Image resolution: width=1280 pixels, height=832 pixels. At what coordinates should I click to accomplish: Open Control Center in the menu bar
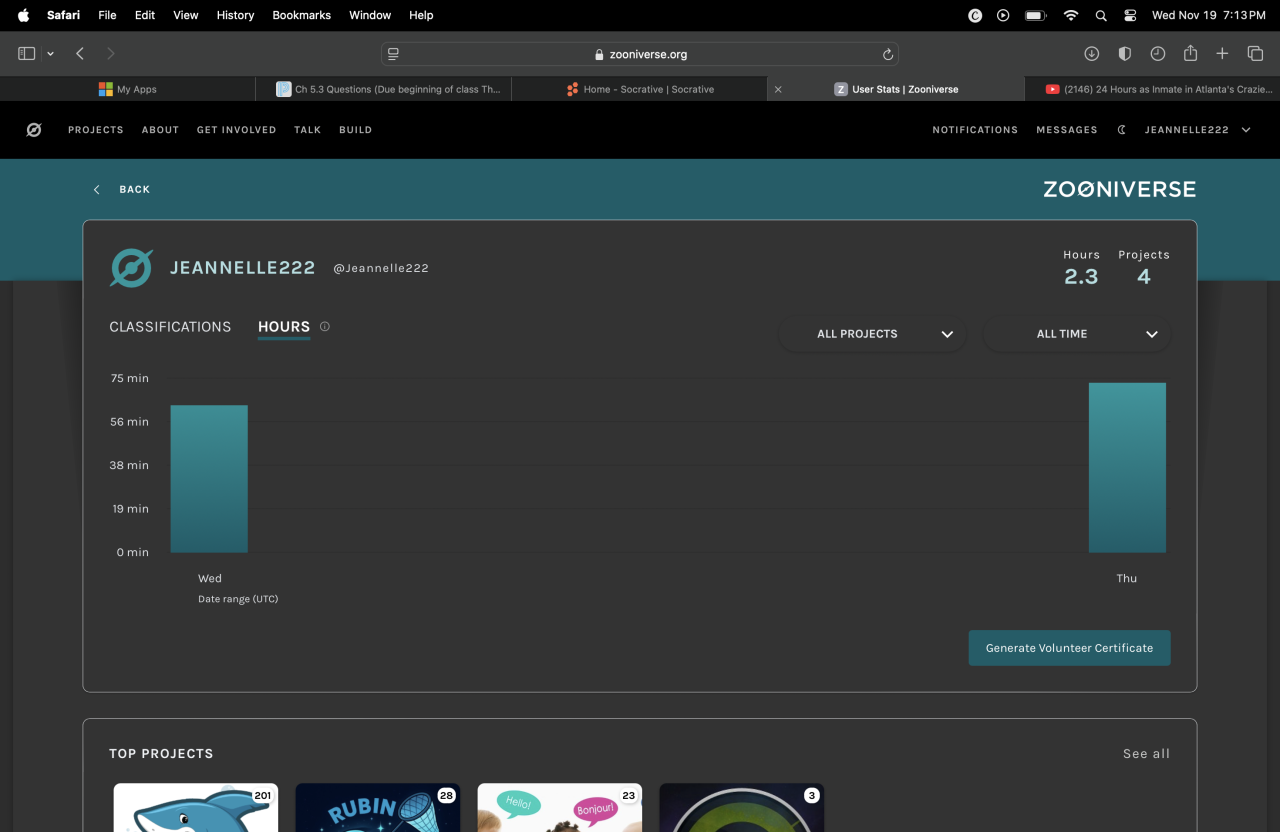[x=1130, y=15]
